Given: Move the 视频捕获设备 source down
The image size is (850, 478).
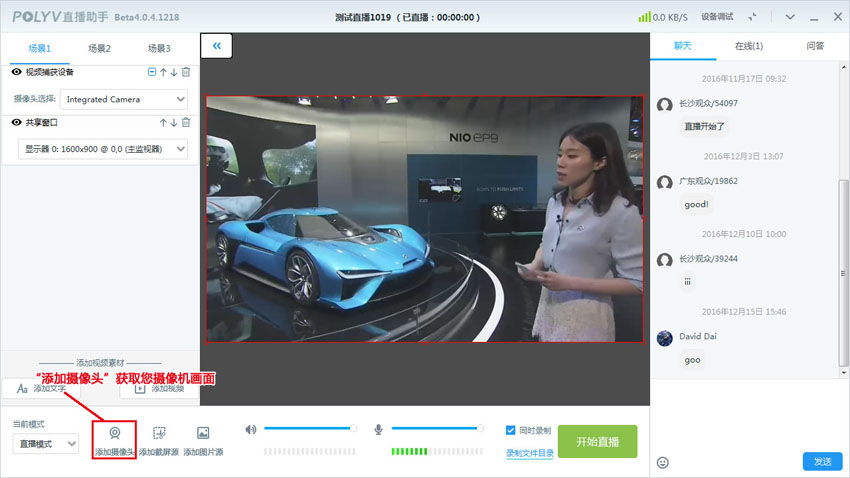Looking at the screenshot, I should [174, 72].
